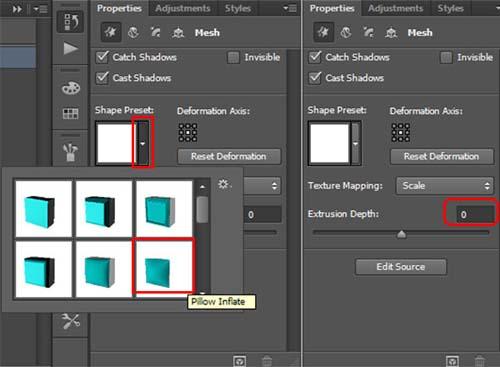Switch to the Adjustments tab in the left panel
Viewport: 500px width, 367px height.
tap(183, 8)
